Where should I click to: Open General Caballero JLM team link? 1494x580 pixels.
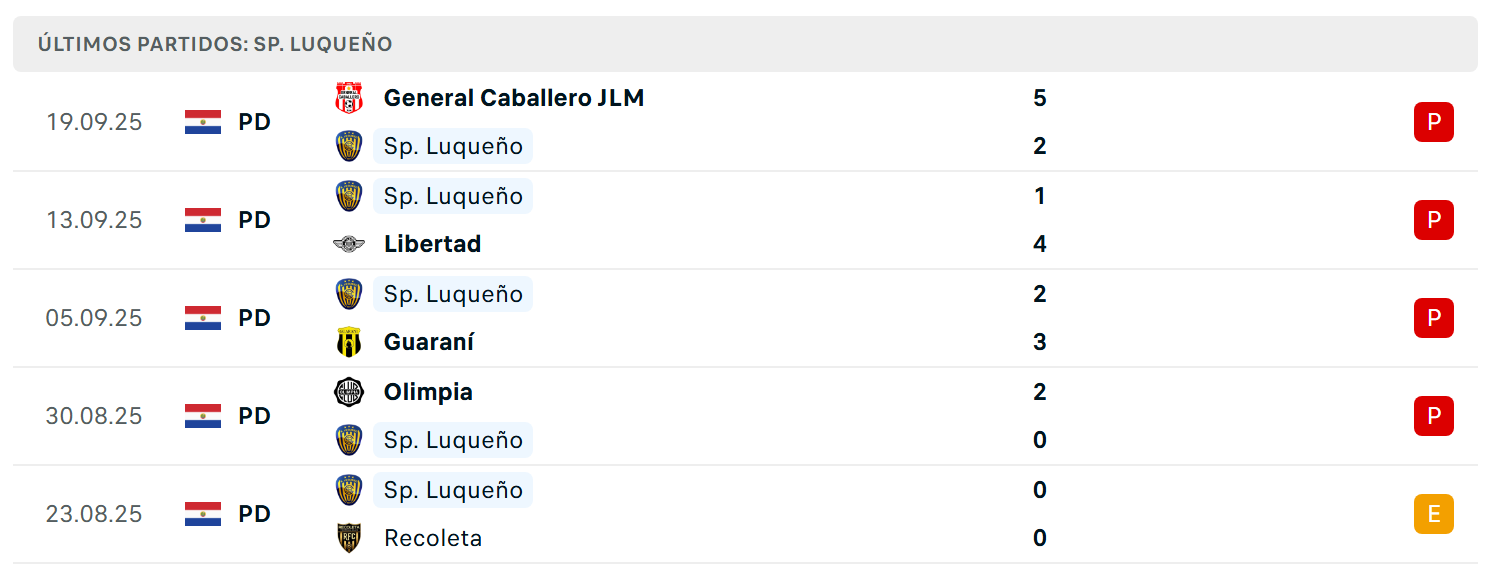[x=514, y=98]
